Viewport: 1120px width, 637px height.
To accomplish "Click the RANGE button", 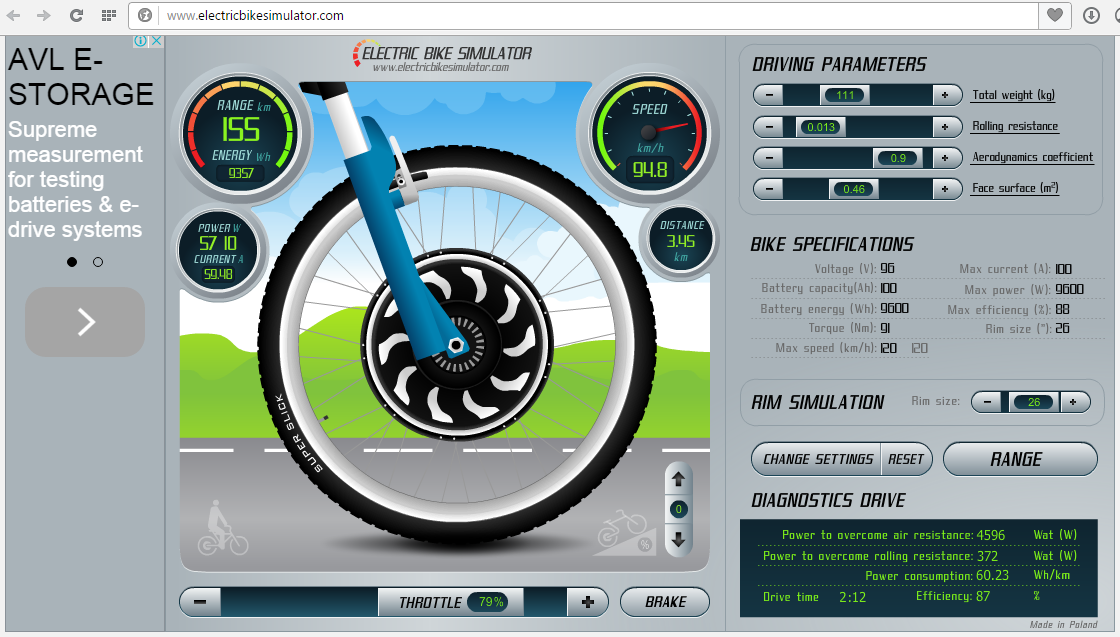I will [1019, 459].
